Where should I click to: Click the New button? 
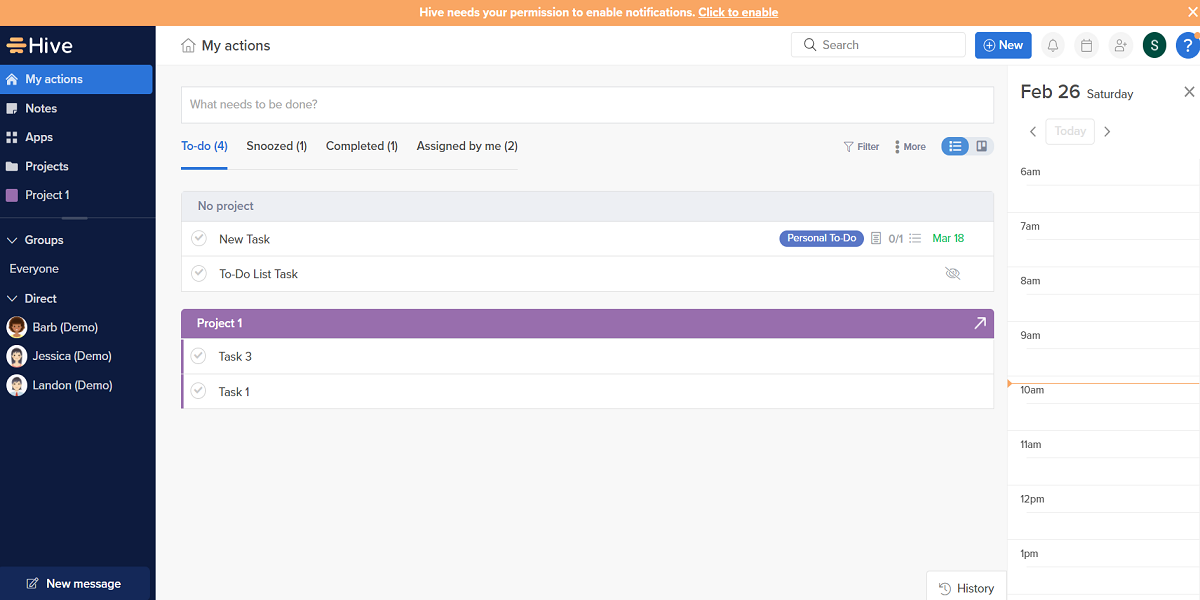pos(1003,45)
